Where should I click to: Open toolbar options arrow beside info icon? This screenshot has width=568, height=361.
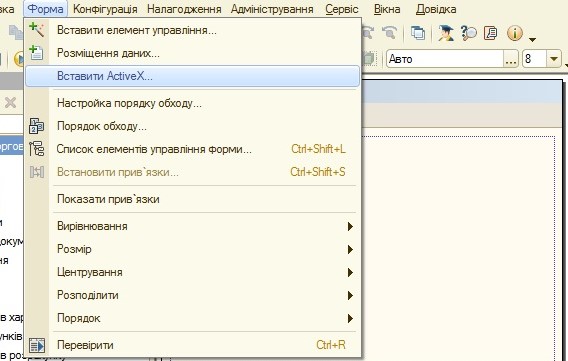(x=532, y=39)
